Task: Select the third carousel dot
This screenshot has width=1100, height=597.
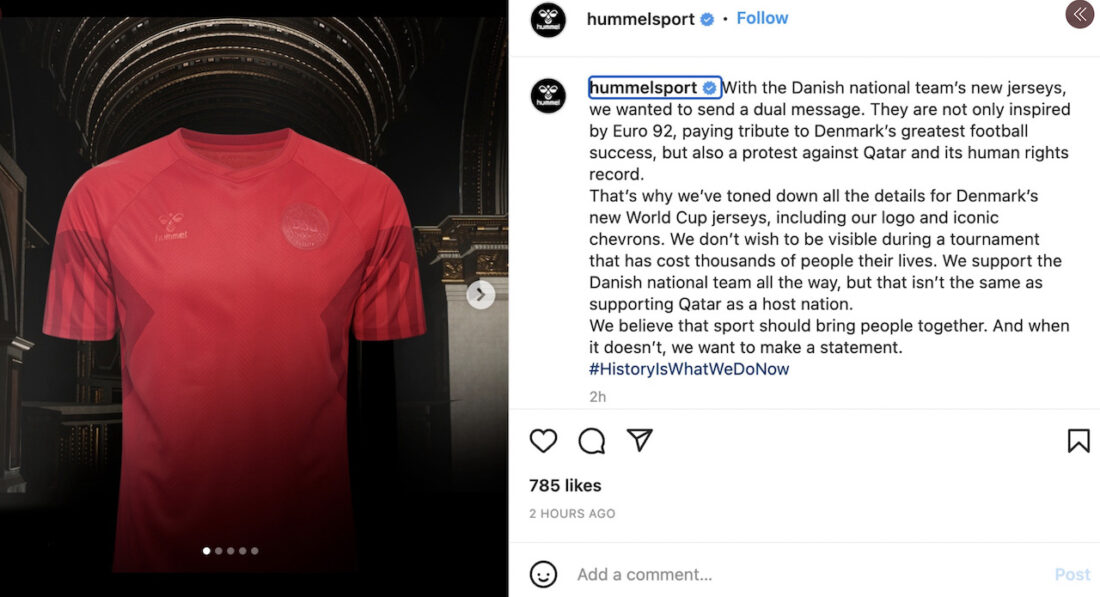Action: (x=231, y=551)
